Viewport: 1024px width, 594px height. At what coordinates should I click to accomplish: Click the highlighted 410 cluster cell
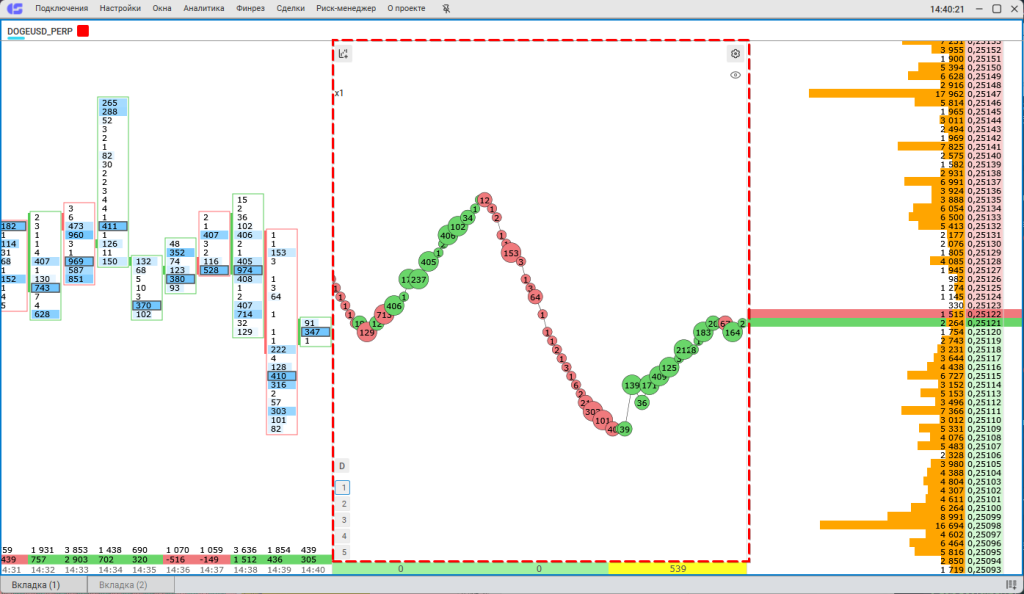point(281,376)
